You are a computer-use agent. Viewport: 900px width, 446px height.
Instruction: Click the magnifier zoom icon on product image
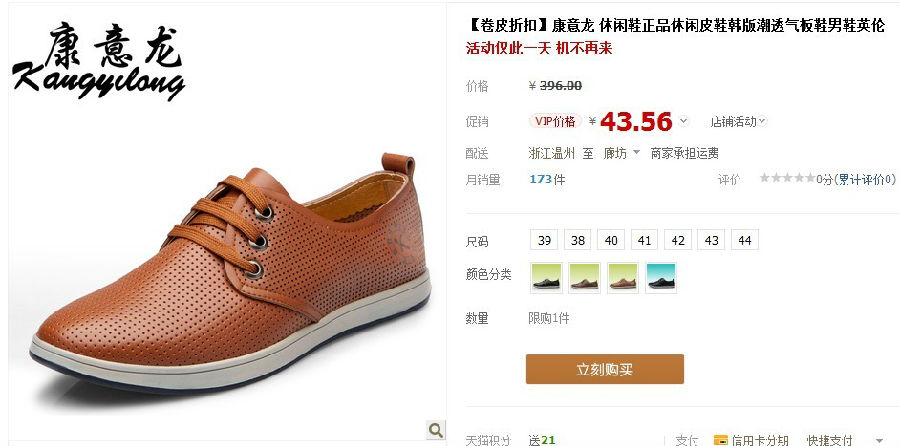436,430
